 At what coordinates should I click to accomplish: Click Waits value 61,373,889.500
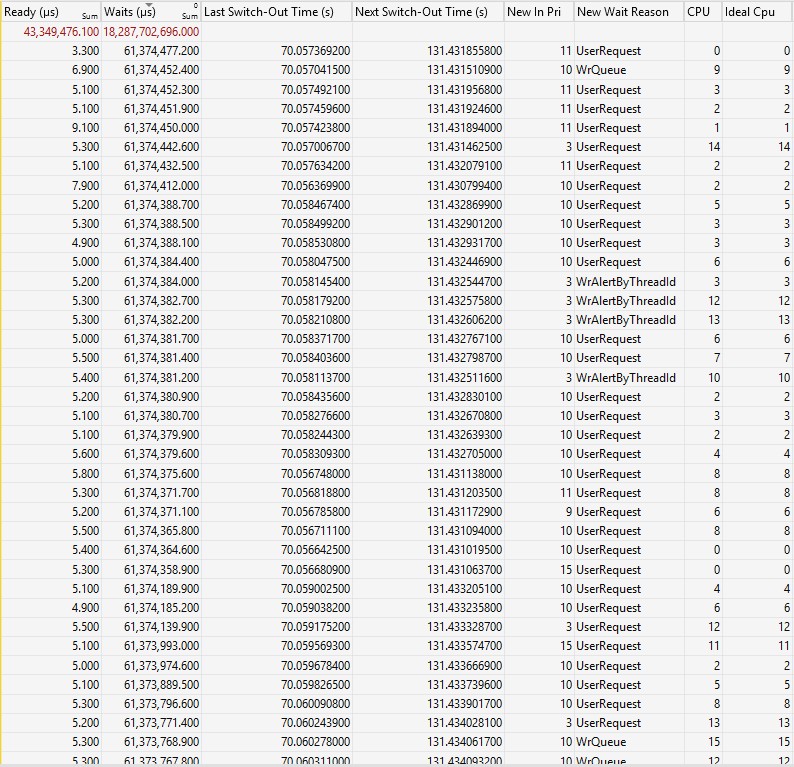coord(162,685)
